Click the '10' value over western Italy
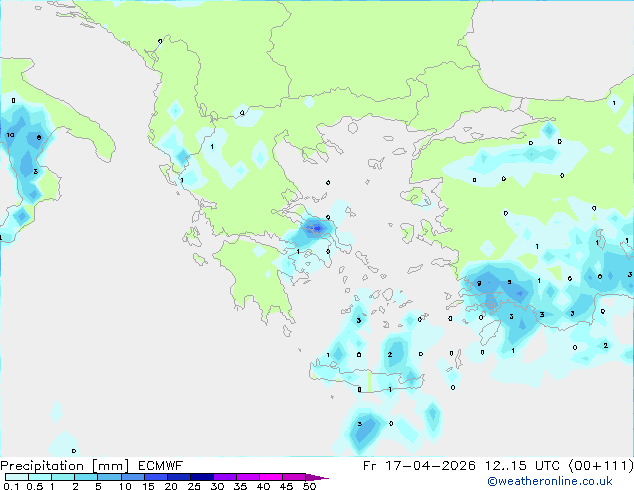Screen dimensions: 634x490 [11, 135]
